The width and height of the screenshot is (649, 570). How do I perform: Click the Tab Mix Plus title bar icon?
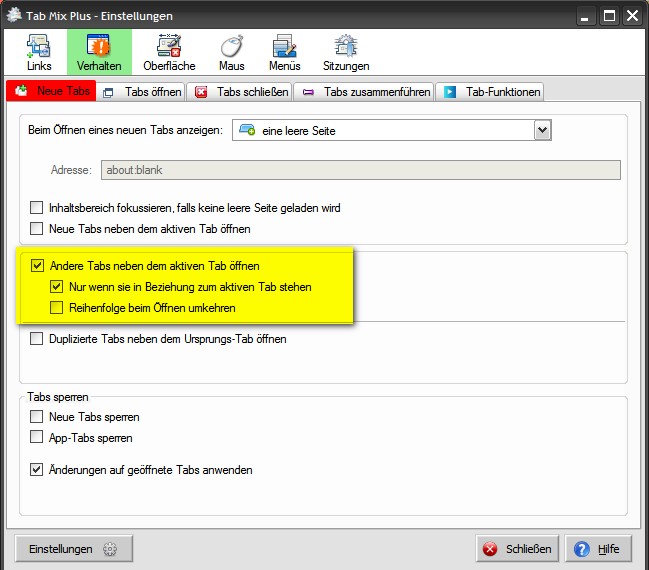coord(14,15)
